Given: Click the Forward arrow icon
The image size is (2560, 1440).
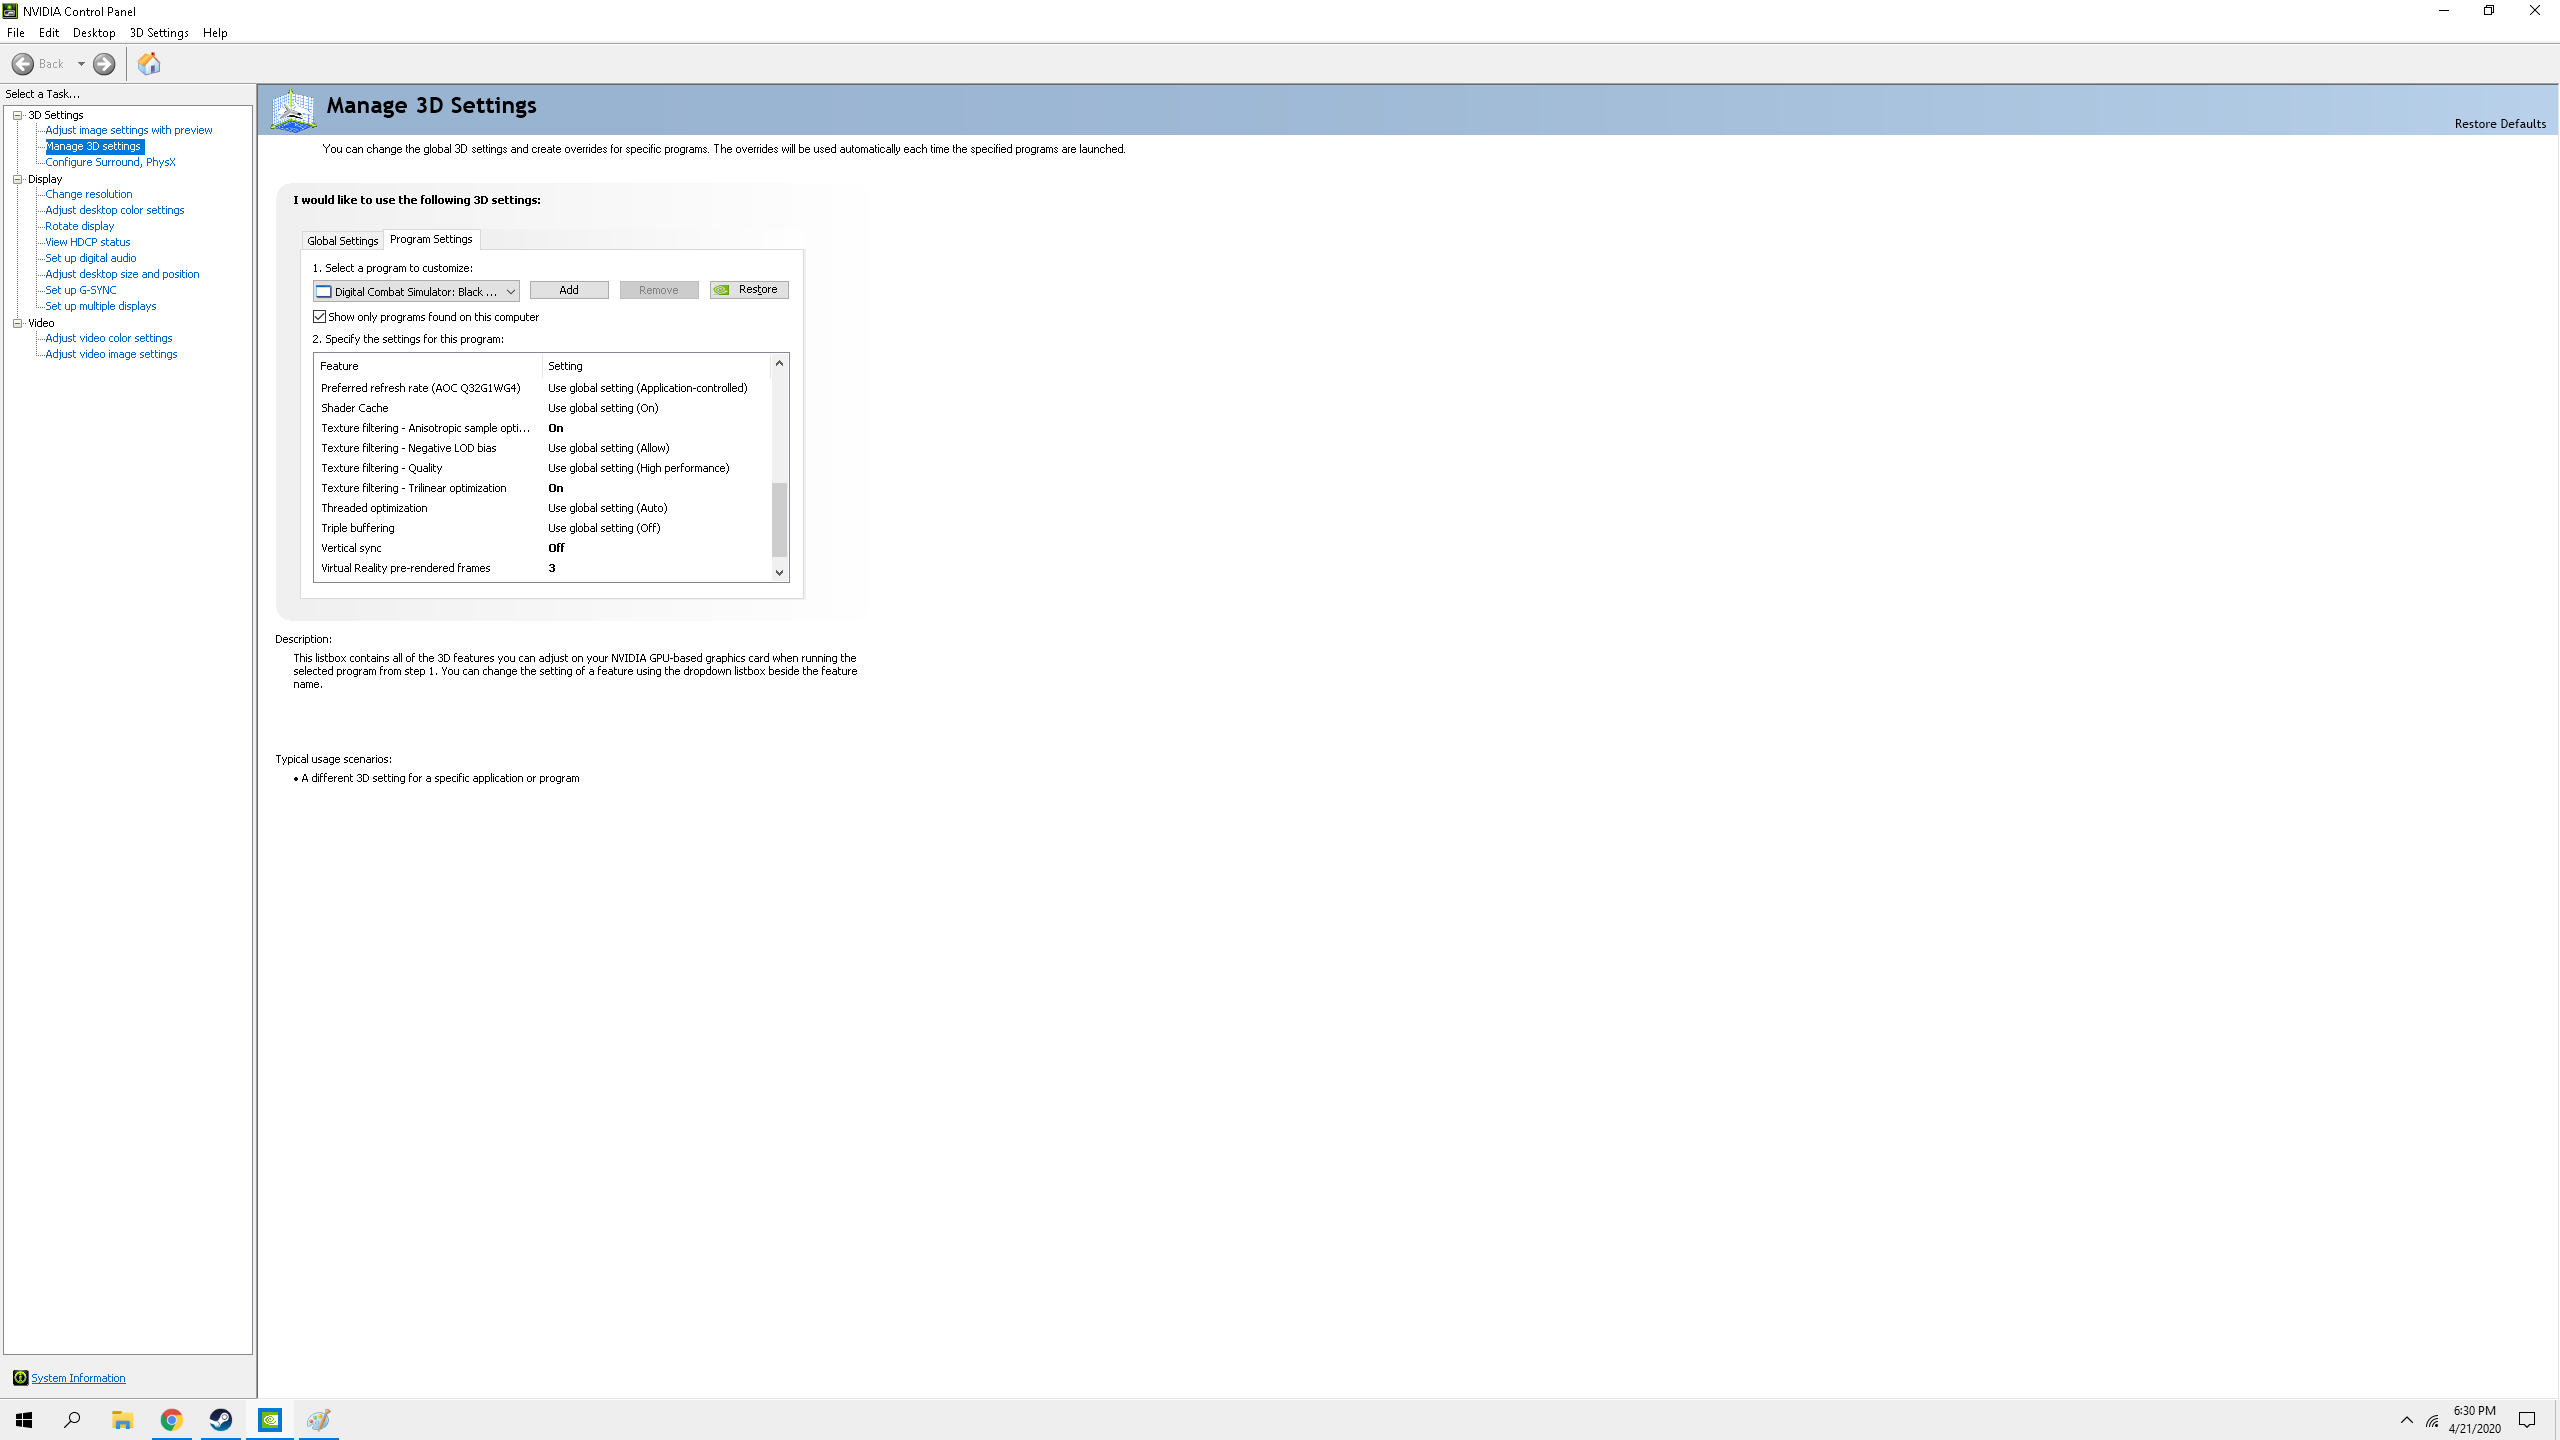Looking at the screenshot, I should (104, 64).
